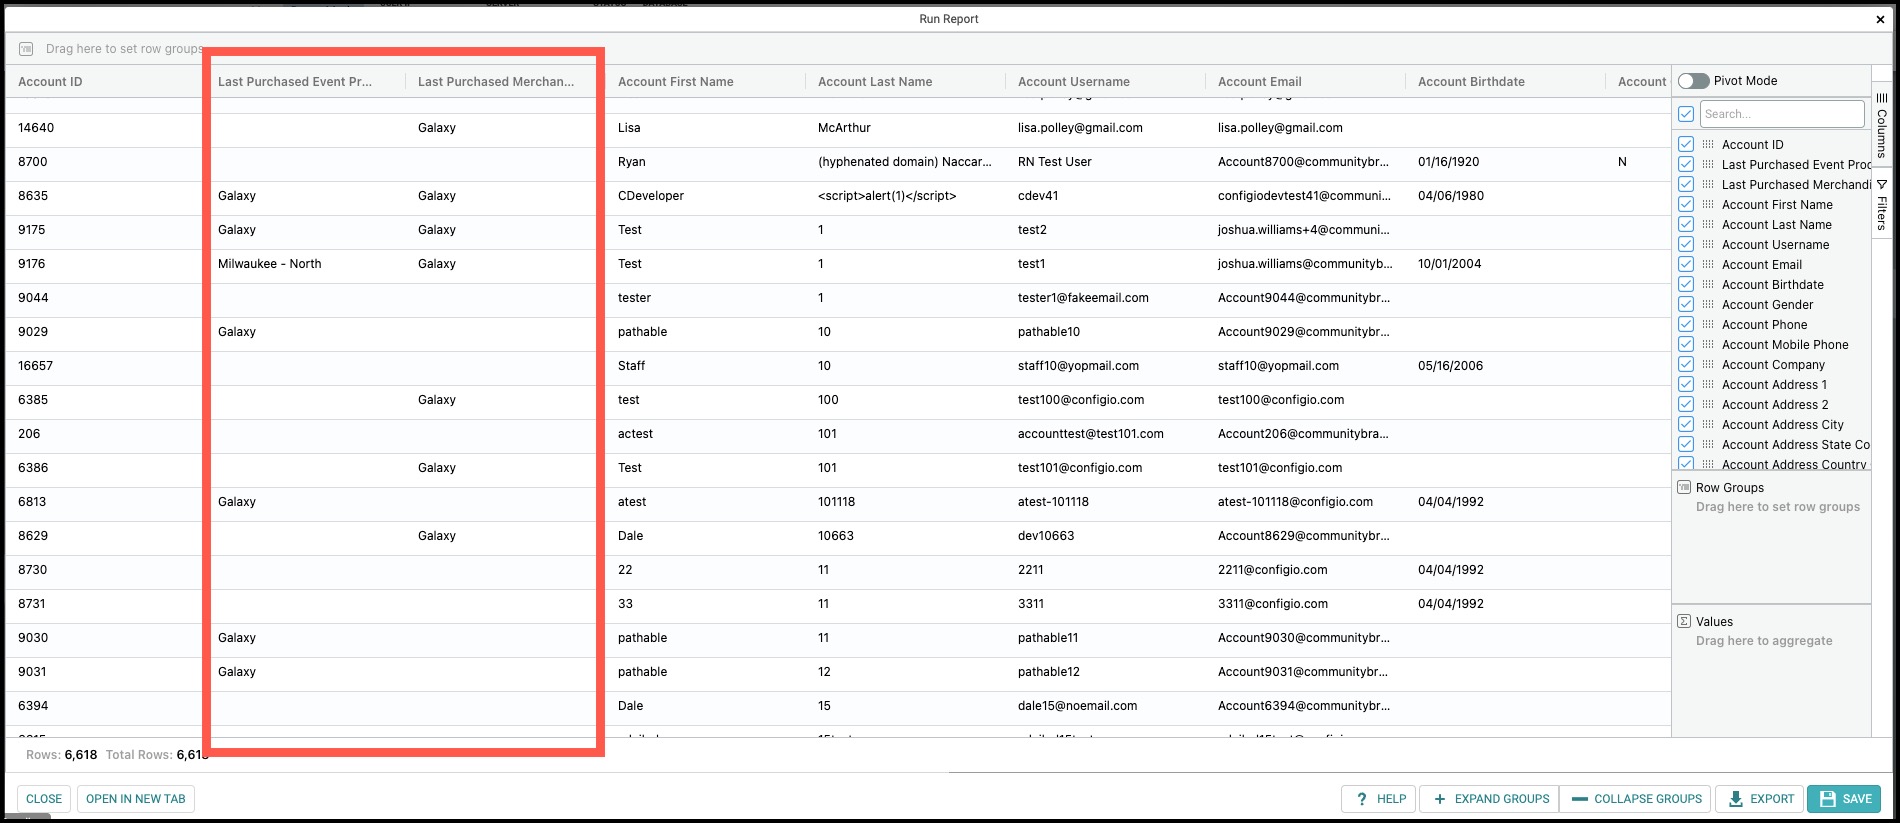Hide the Account Gender column via checkbox
The height and width of the screenshot is (823, 1900).
[1686, 304]
